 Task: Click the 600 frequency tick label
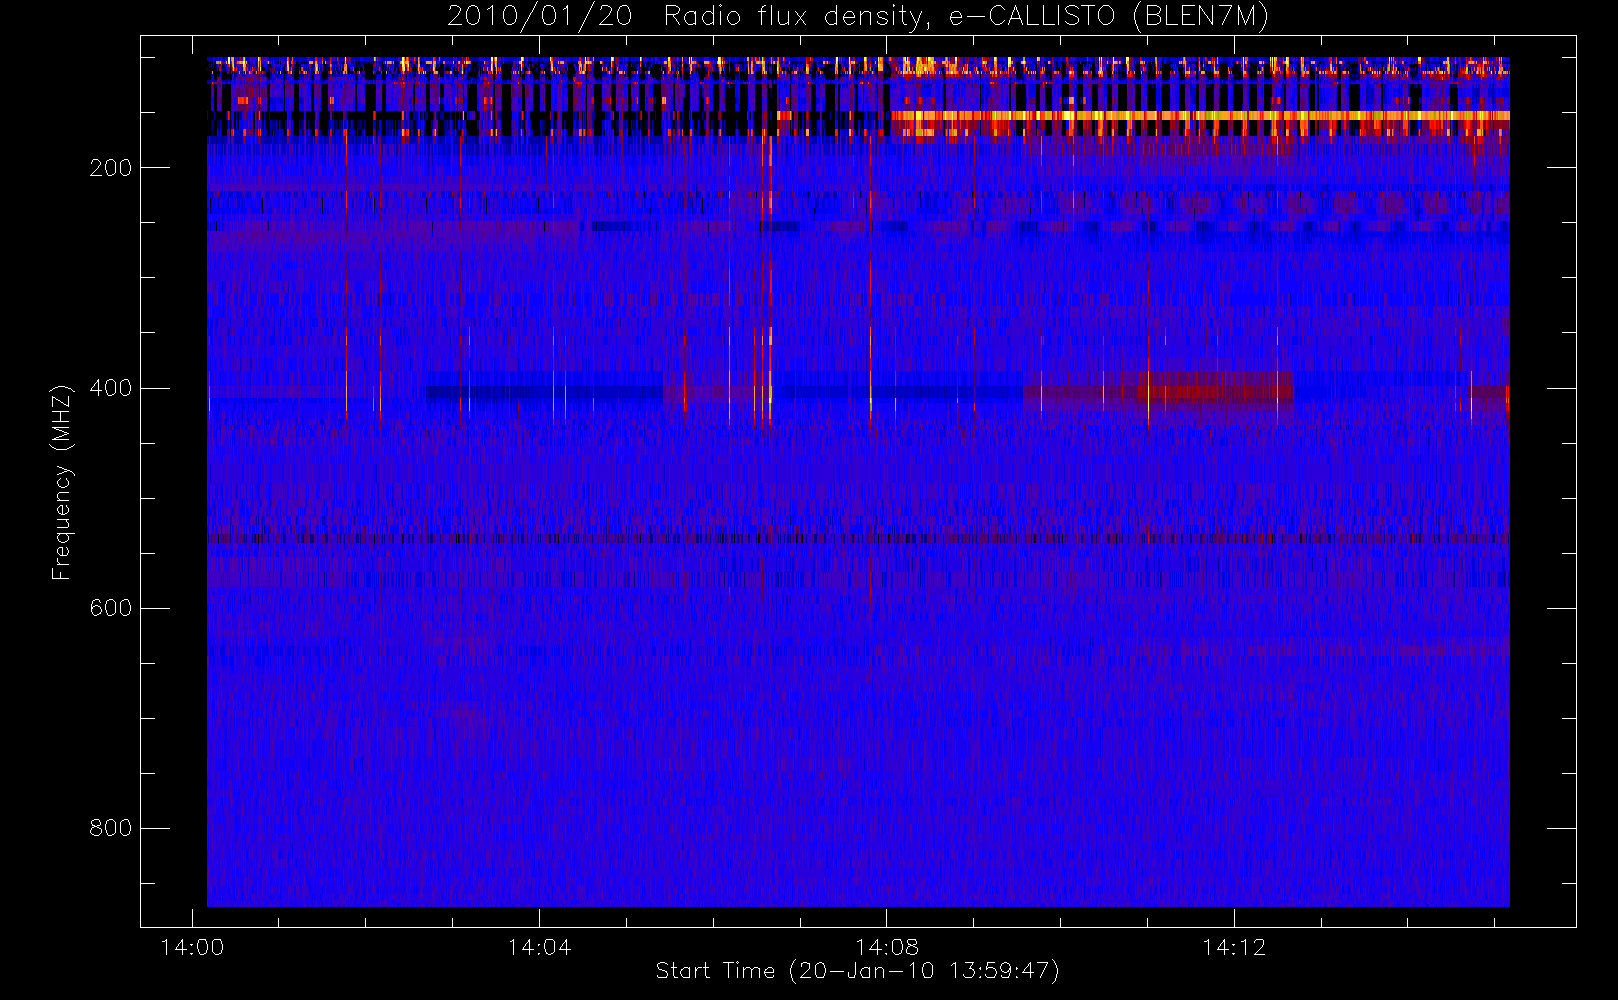pos(111,608)
